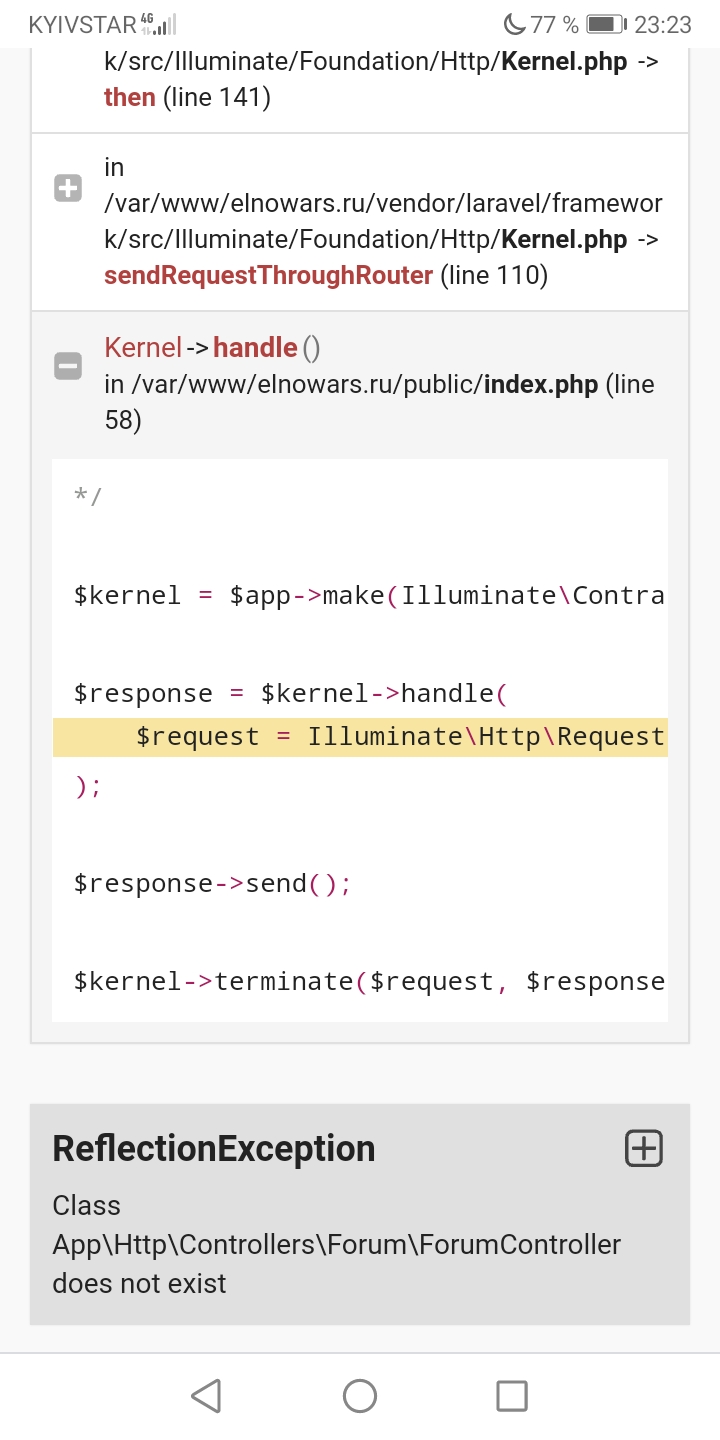Tap the battery icon in status bar
This screenshot has height=1440, width=720.
(x=604, y=24)
